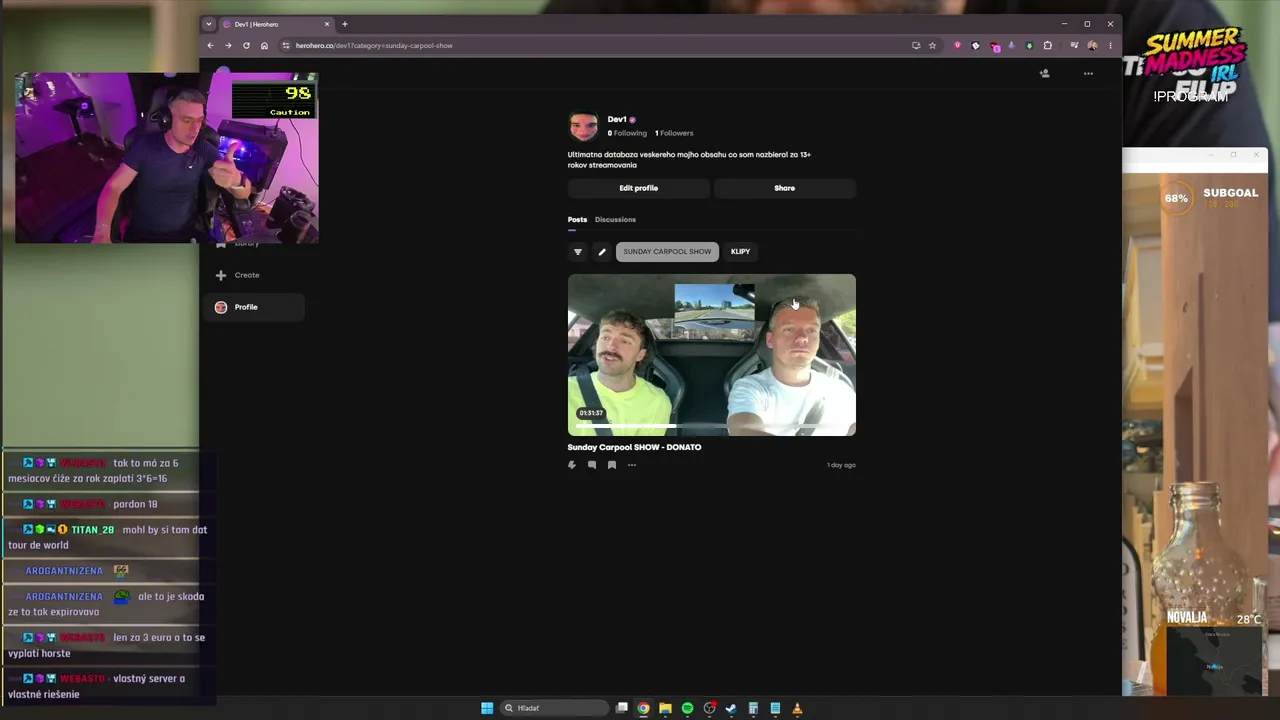This screenshot has height=720, width=1280.
Task: Close the Dev1 | Herohero tab
Action: 326,24
